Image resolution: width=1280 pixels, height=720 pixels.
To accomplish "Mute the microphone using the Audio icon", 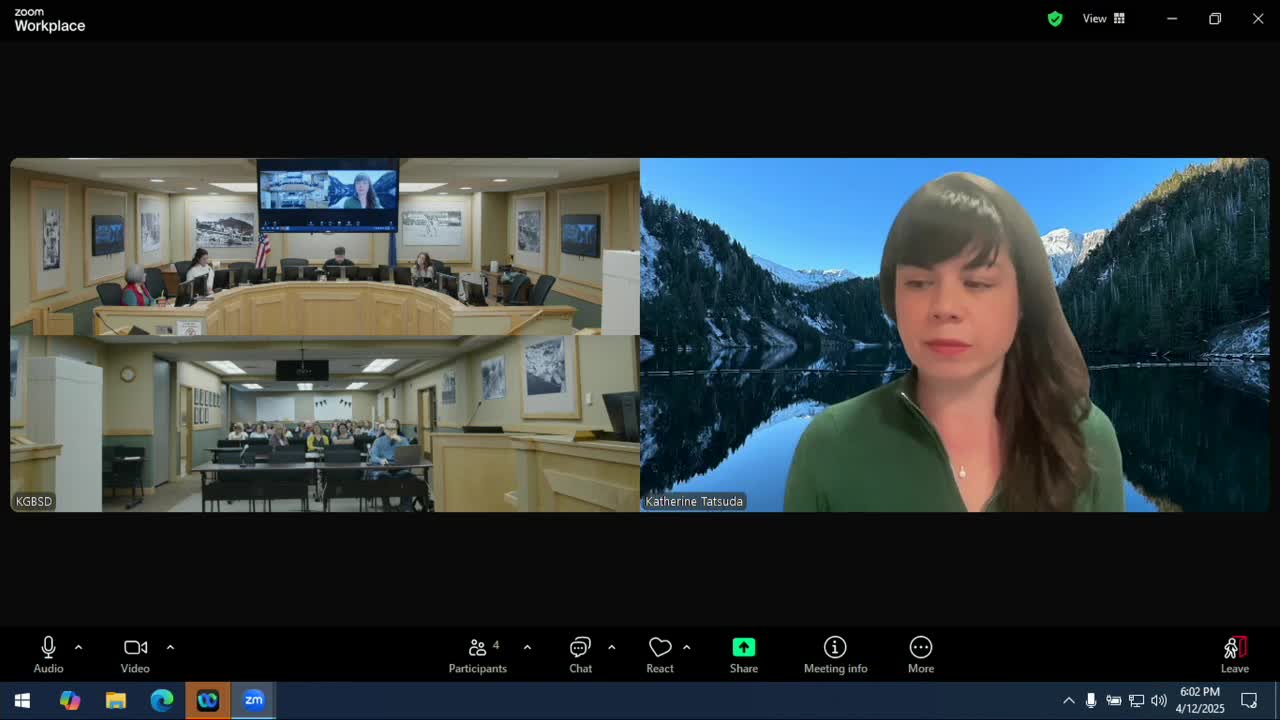I will [47, 647].
